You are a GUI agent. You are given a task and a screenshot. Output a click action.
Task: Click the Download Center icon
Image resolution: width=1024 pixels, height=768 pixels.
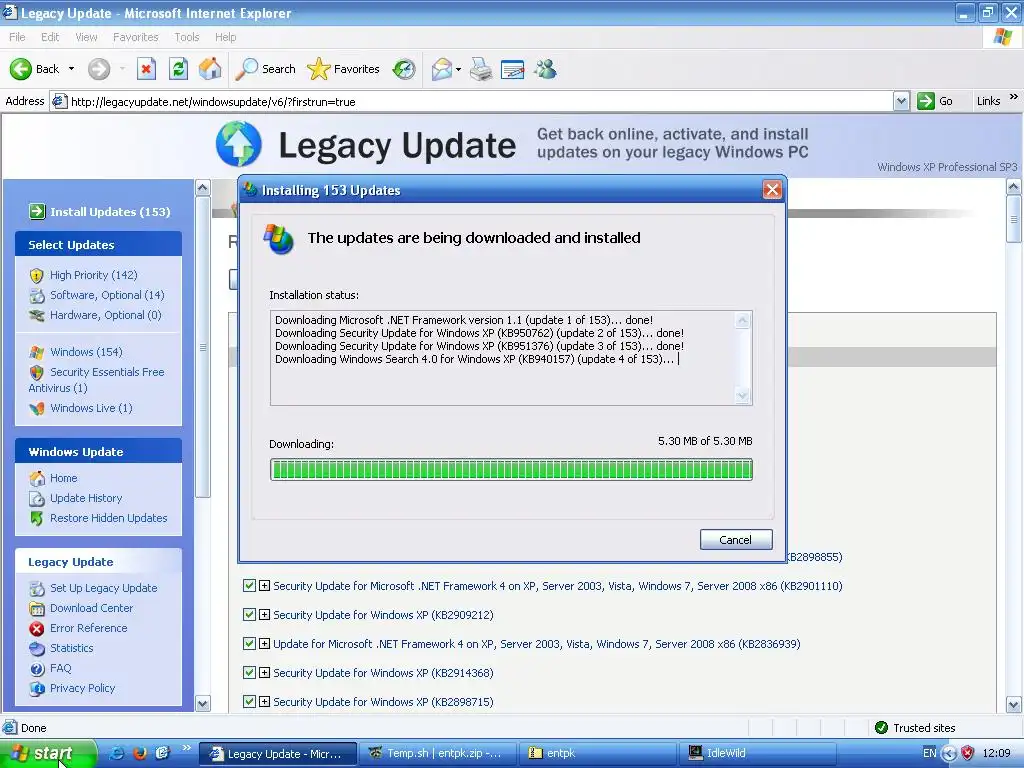tap(37, 609)
